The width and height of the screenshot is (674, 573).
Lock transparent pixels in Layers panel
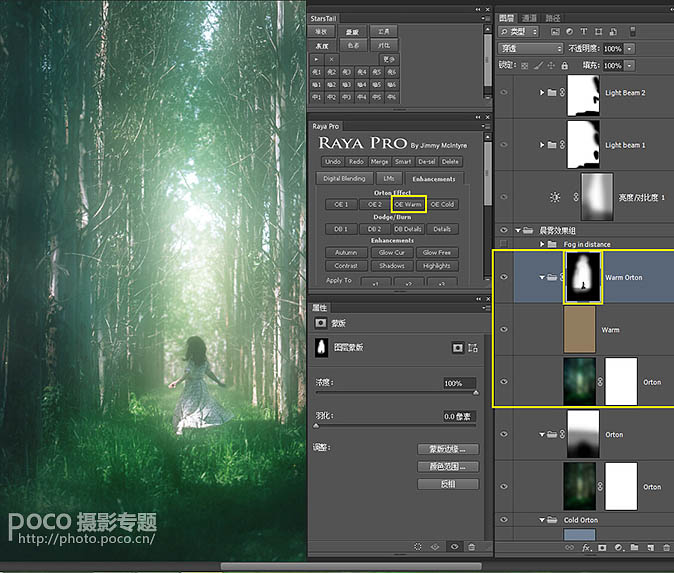point(524,66)
